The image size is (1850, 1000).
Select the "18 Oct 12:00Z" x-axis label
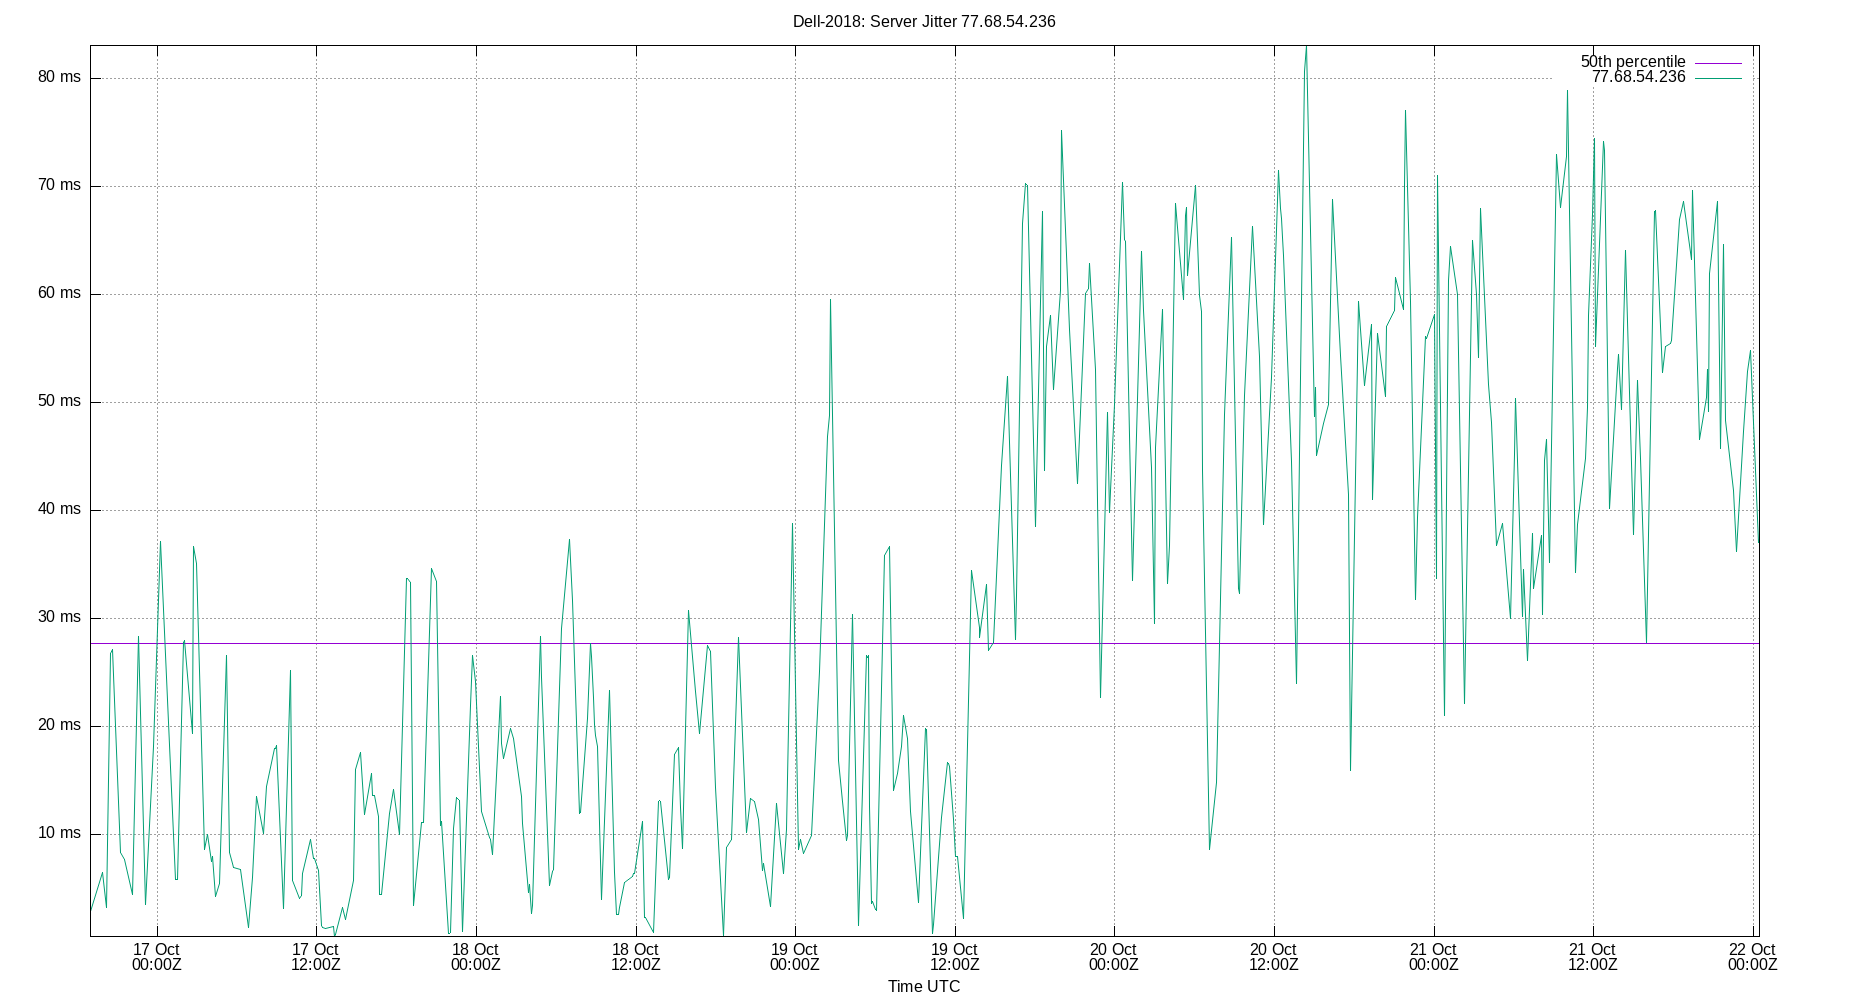click(635, 957)
